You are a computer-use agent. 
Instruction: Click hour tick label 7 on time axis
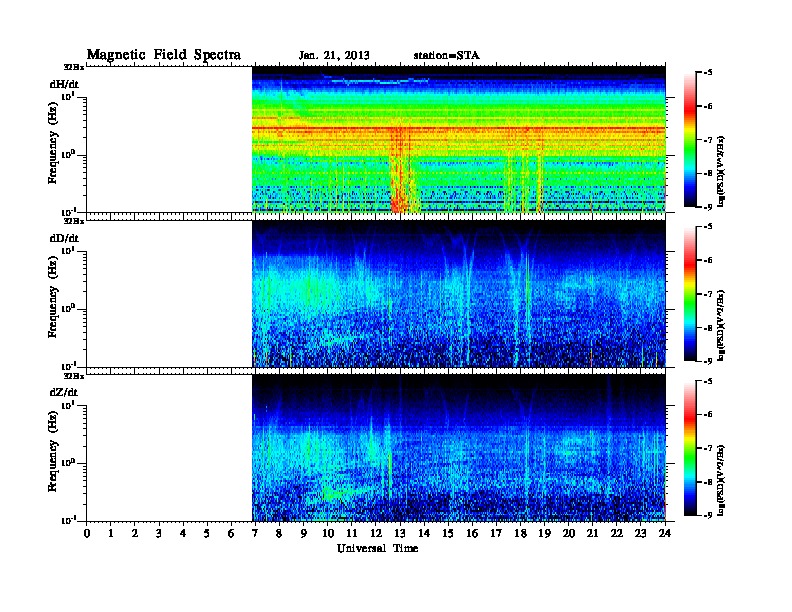coord(256,533)
